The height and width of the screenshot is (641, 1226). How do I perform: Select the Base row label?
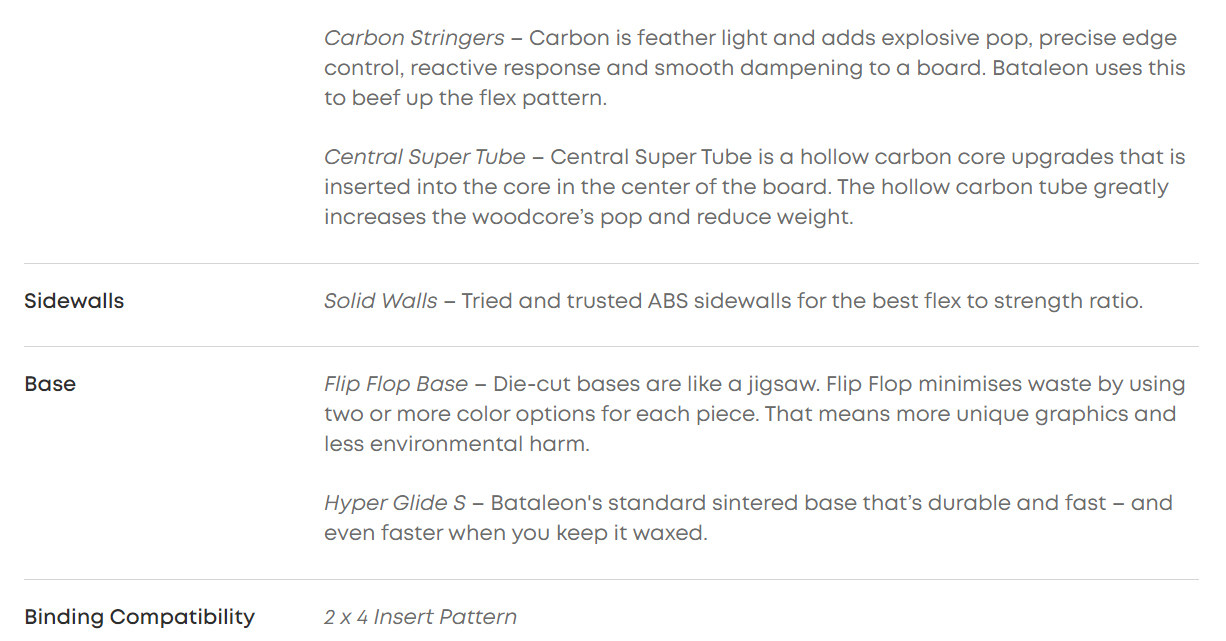pyautogui.click(x=50, y=384)
